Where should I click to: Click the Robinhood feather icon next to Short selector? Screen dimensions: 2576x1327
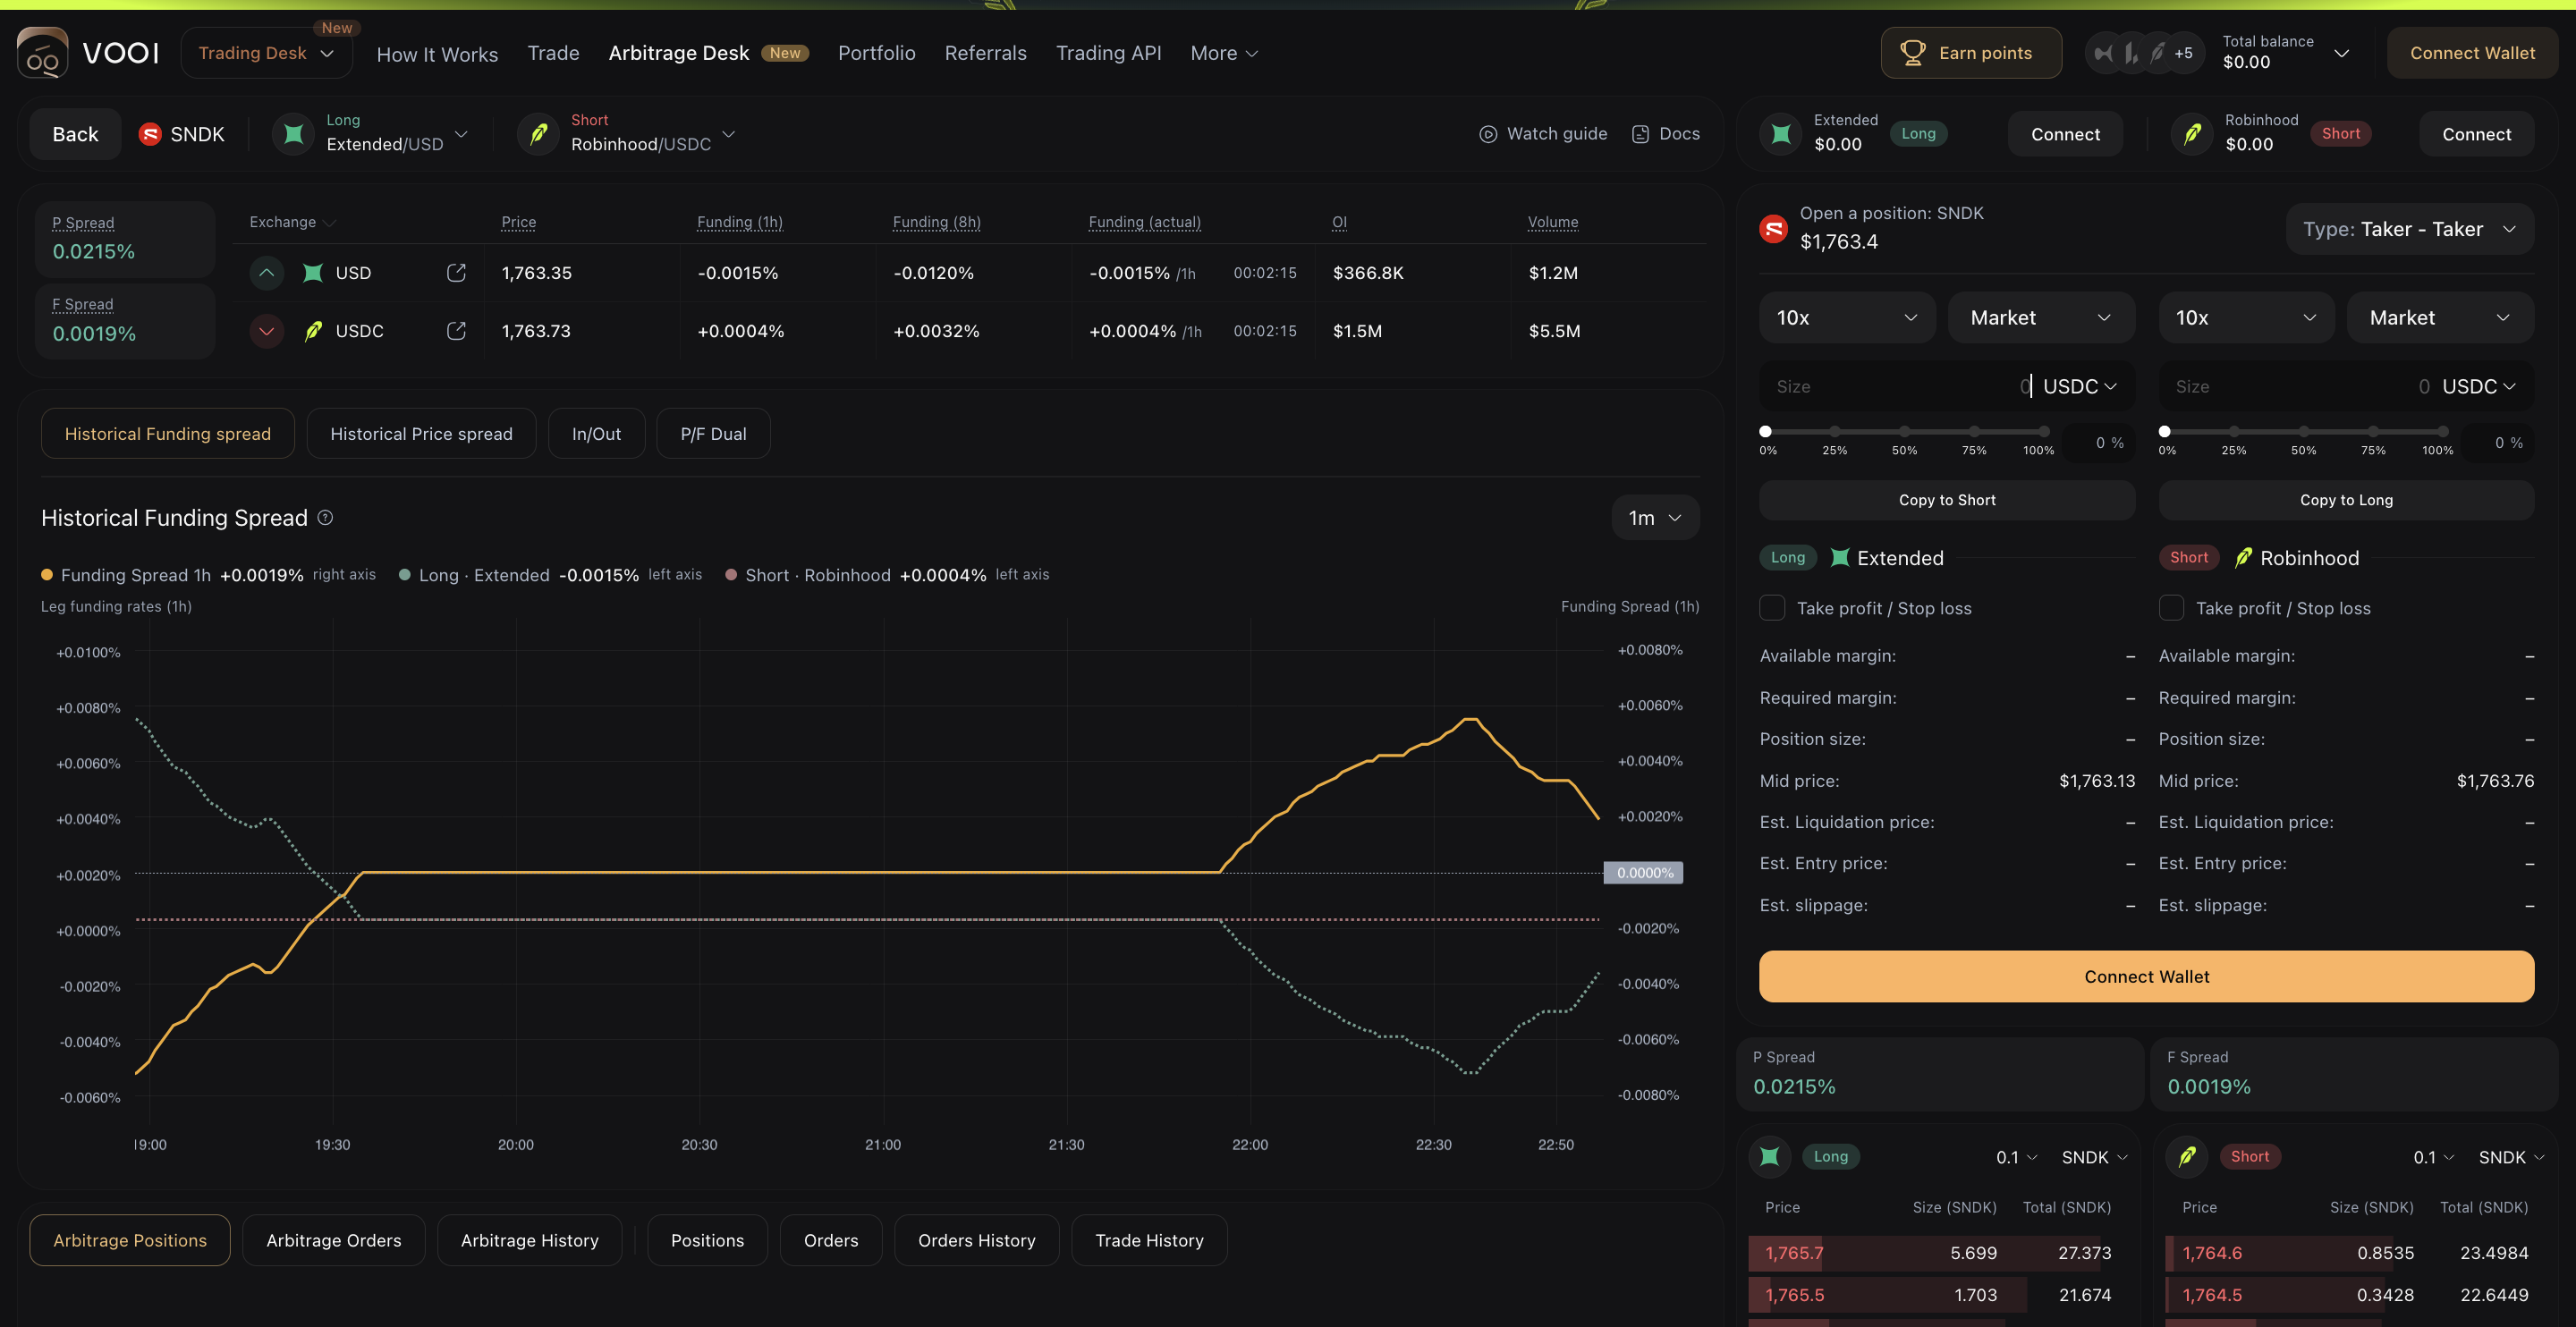coord(538,134)
